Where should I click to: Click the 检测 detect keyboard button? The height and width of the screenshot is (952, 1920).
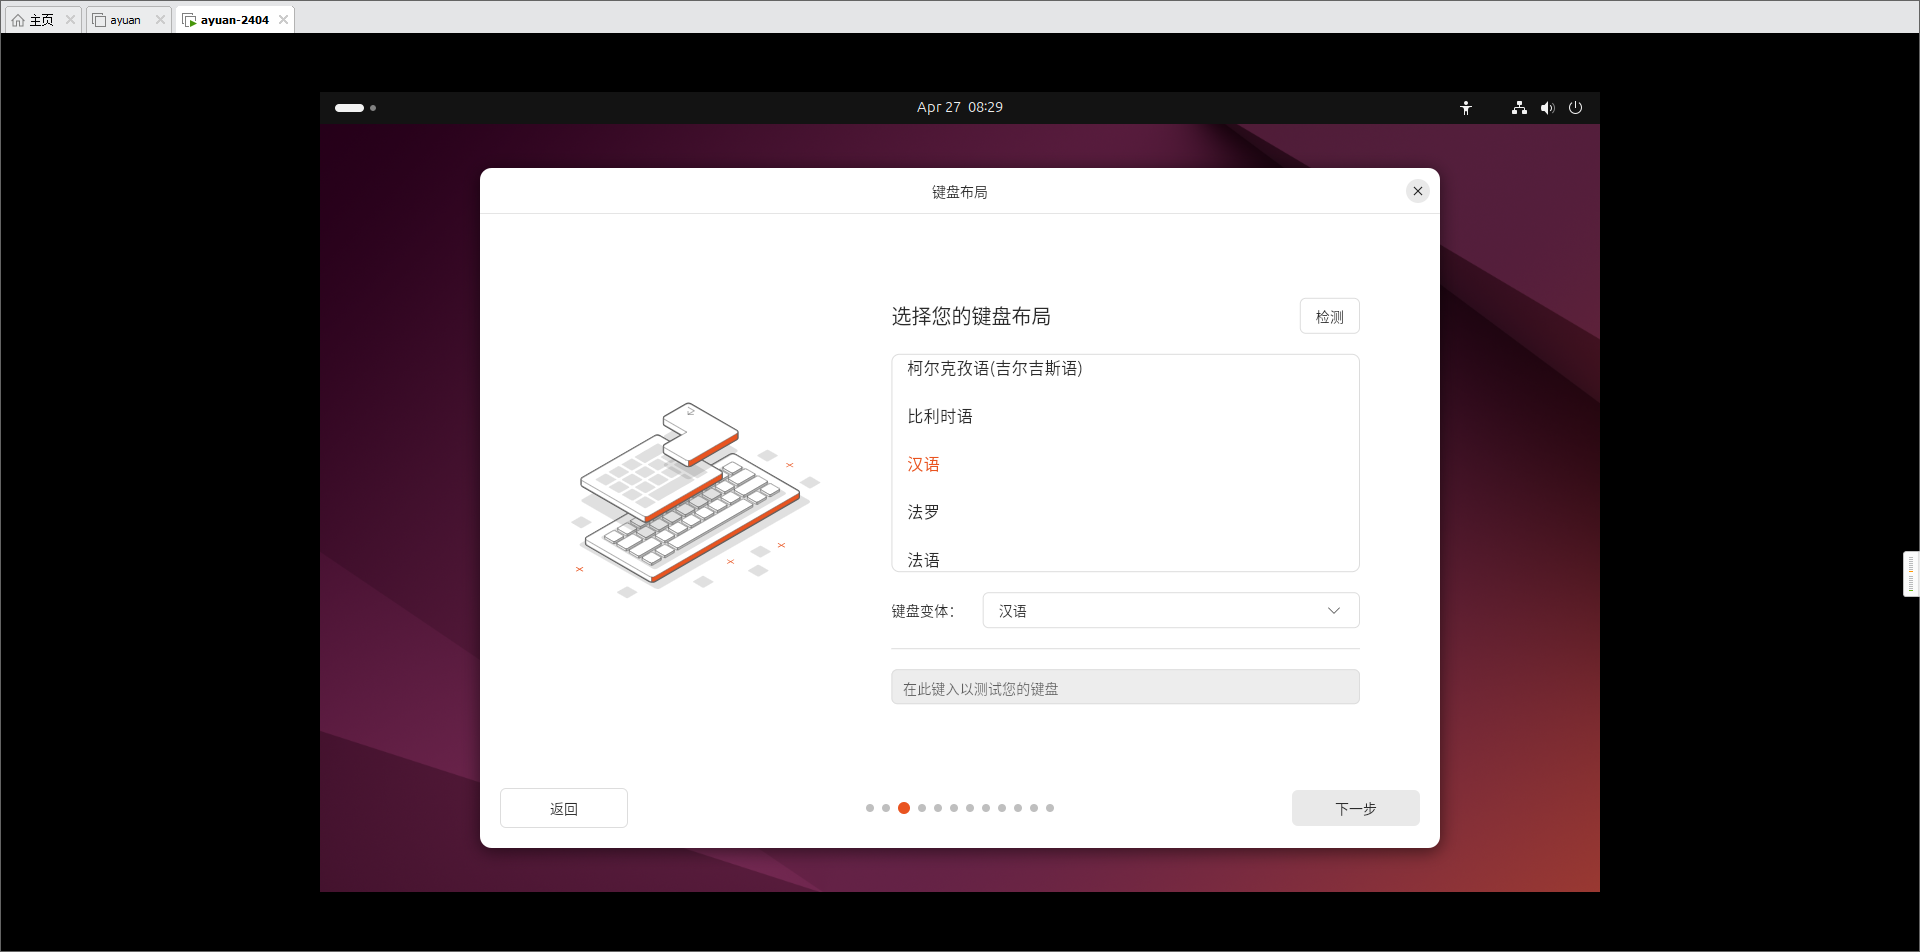pyautogui.click(x=1330, y=317)
